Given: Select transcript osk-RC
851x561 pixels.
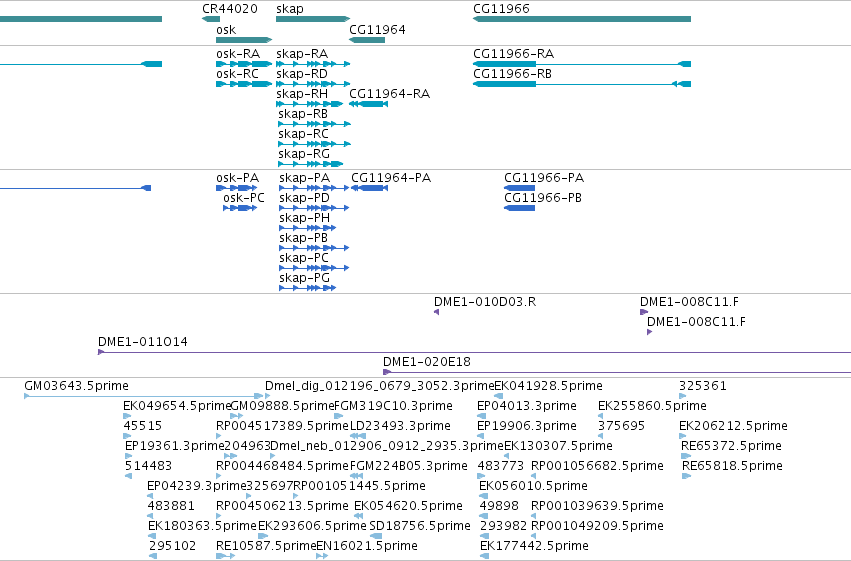Looking at the screenshot, I should click(237, 74).
